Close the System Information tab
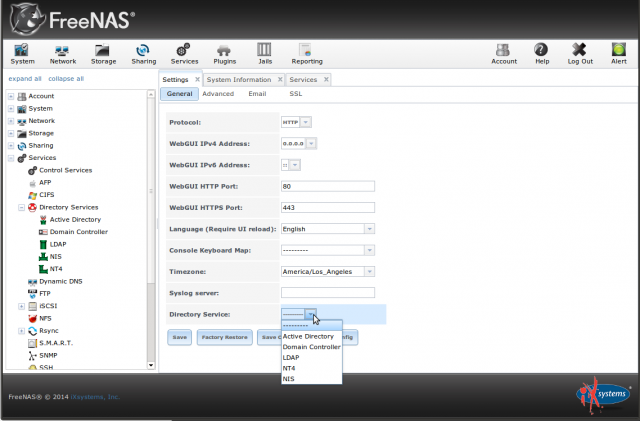640x421 pixels. pos(280,80)
